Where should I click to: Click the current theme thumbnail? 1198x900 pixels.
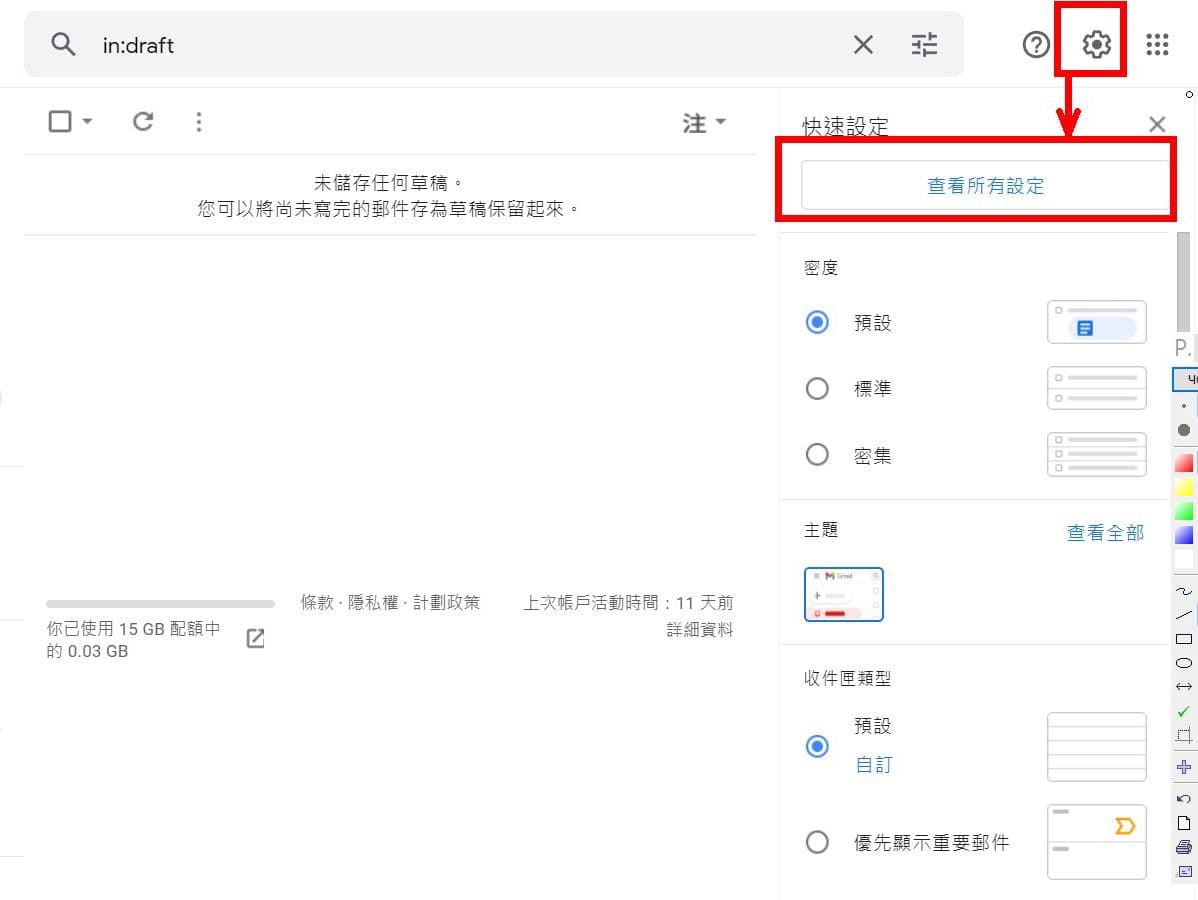(843, 594)
